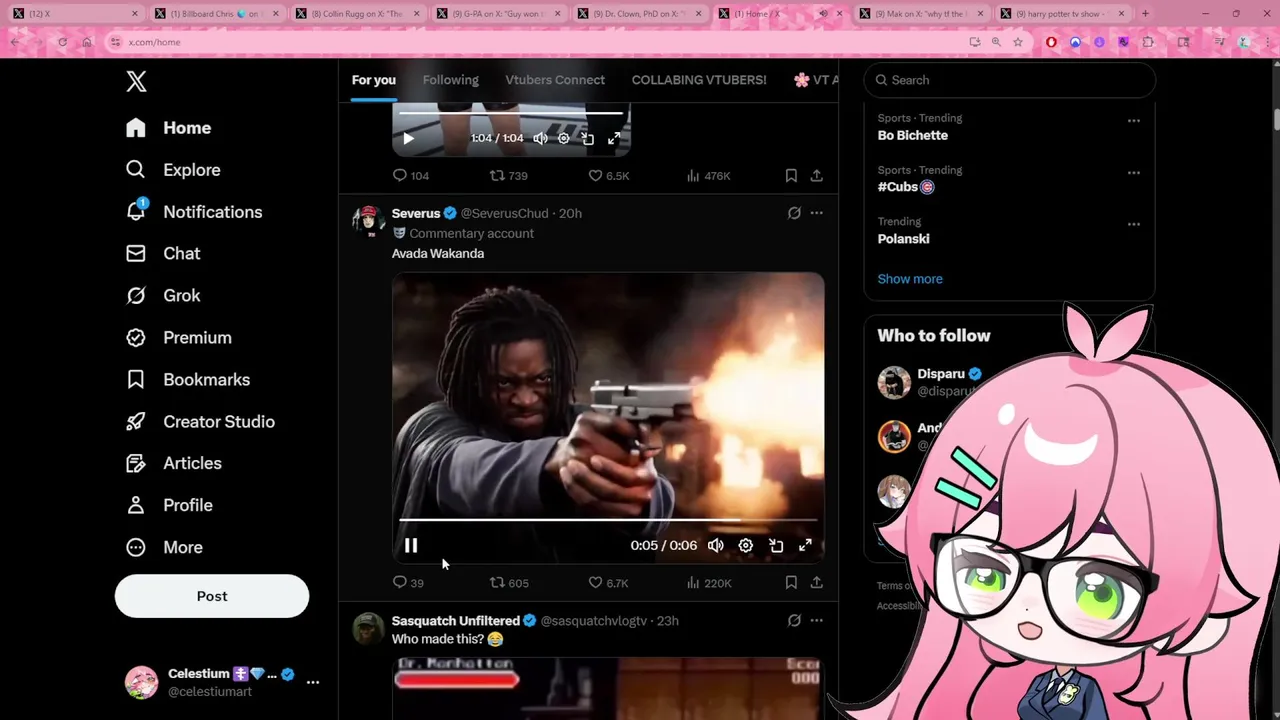1280x720 pixels.
Task: Open the Bo Bichette trending topic
Action: click(913, 136)
